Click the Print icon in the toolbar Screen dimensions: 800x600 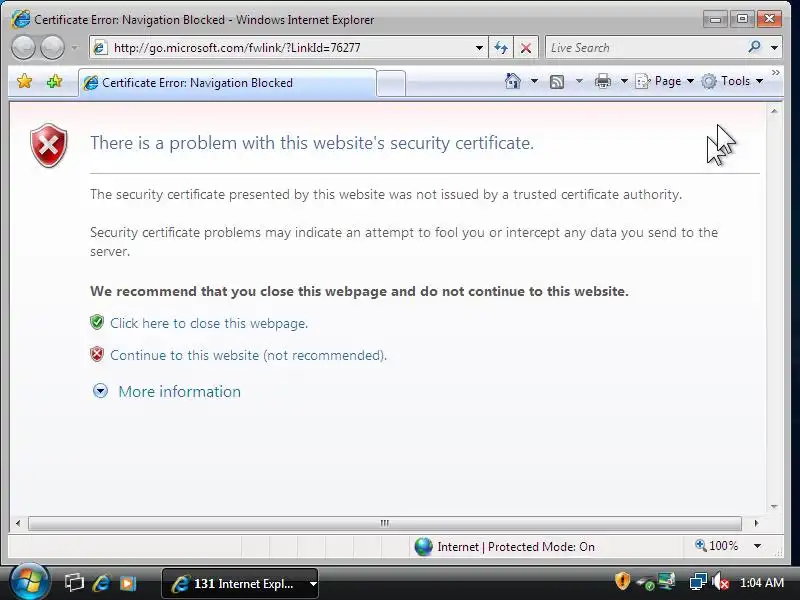click(603, 81)
